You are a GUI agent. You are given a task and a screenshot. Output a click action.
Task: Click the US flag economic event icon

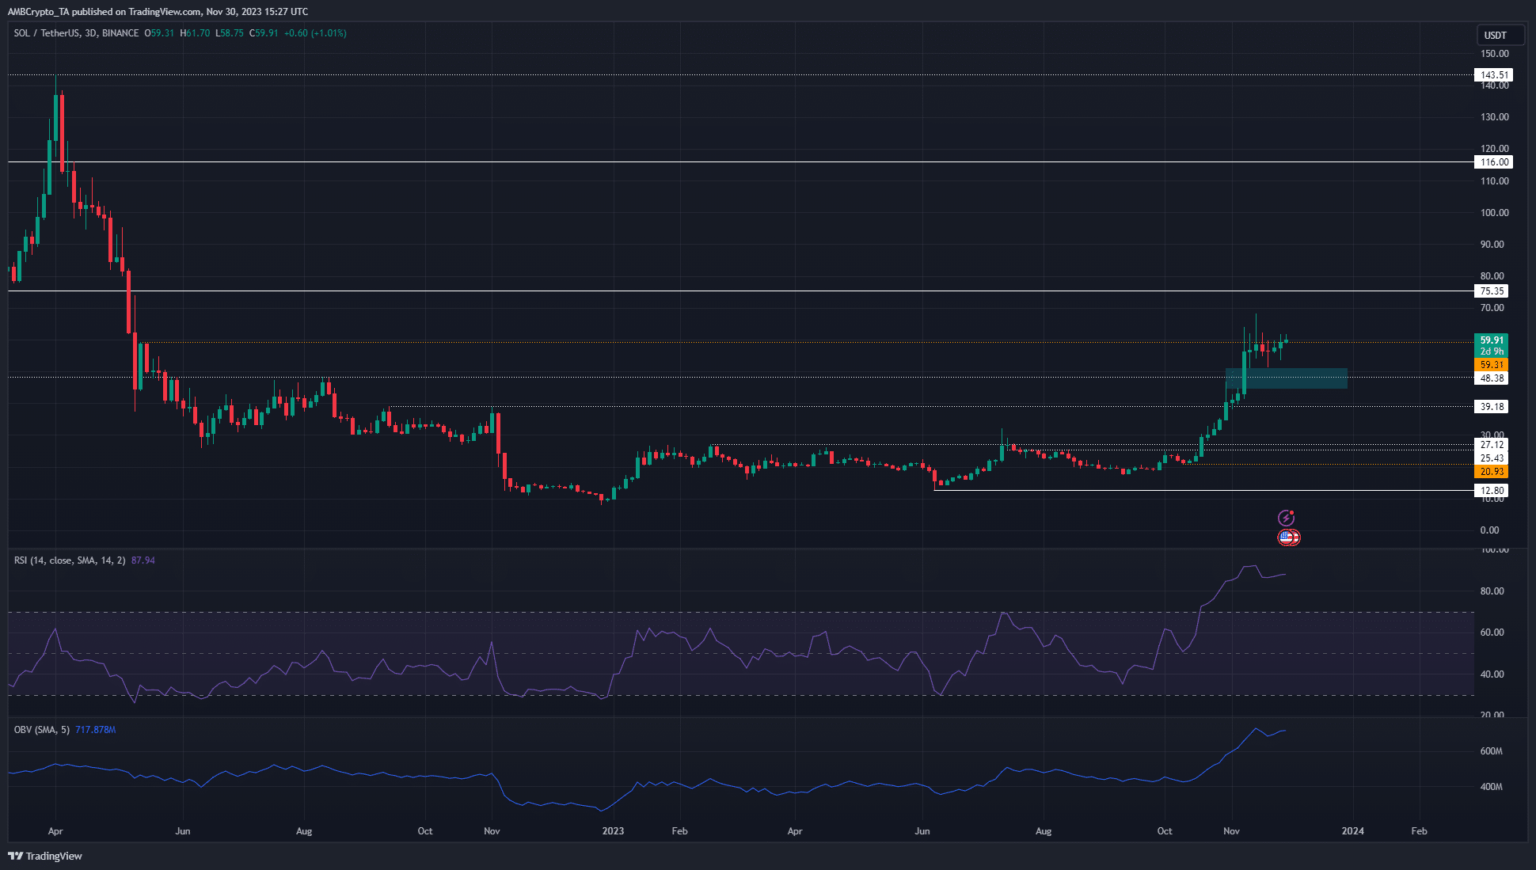tap(1288, 538)
